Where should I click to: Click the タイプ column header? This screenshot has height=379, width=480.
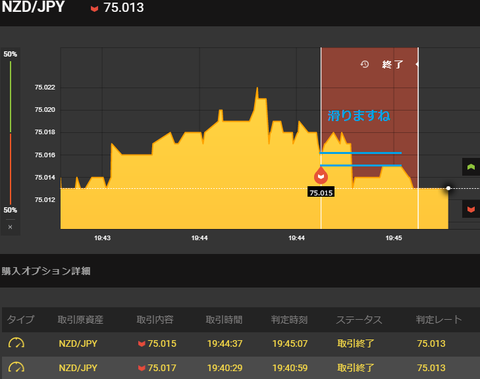pyautogui.click(x=21, y=320)
